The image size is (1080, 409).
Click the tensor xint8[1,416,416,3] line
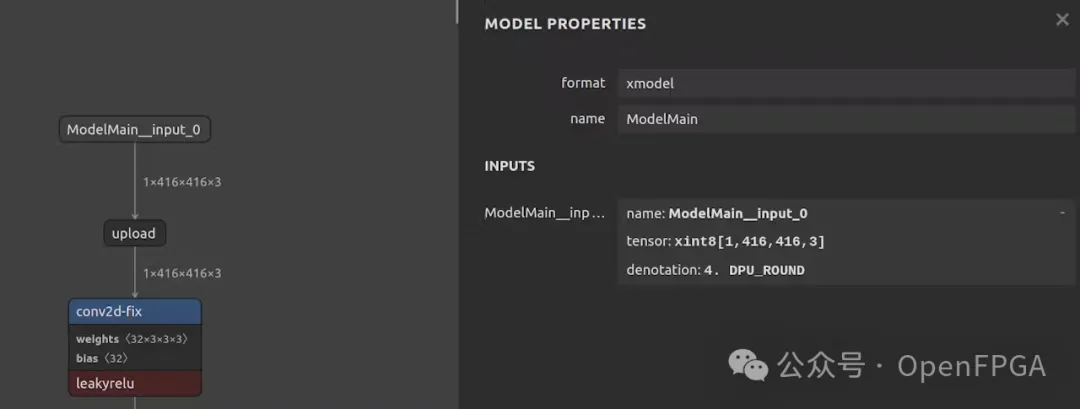pyautogui.click(x=725, y=242)
